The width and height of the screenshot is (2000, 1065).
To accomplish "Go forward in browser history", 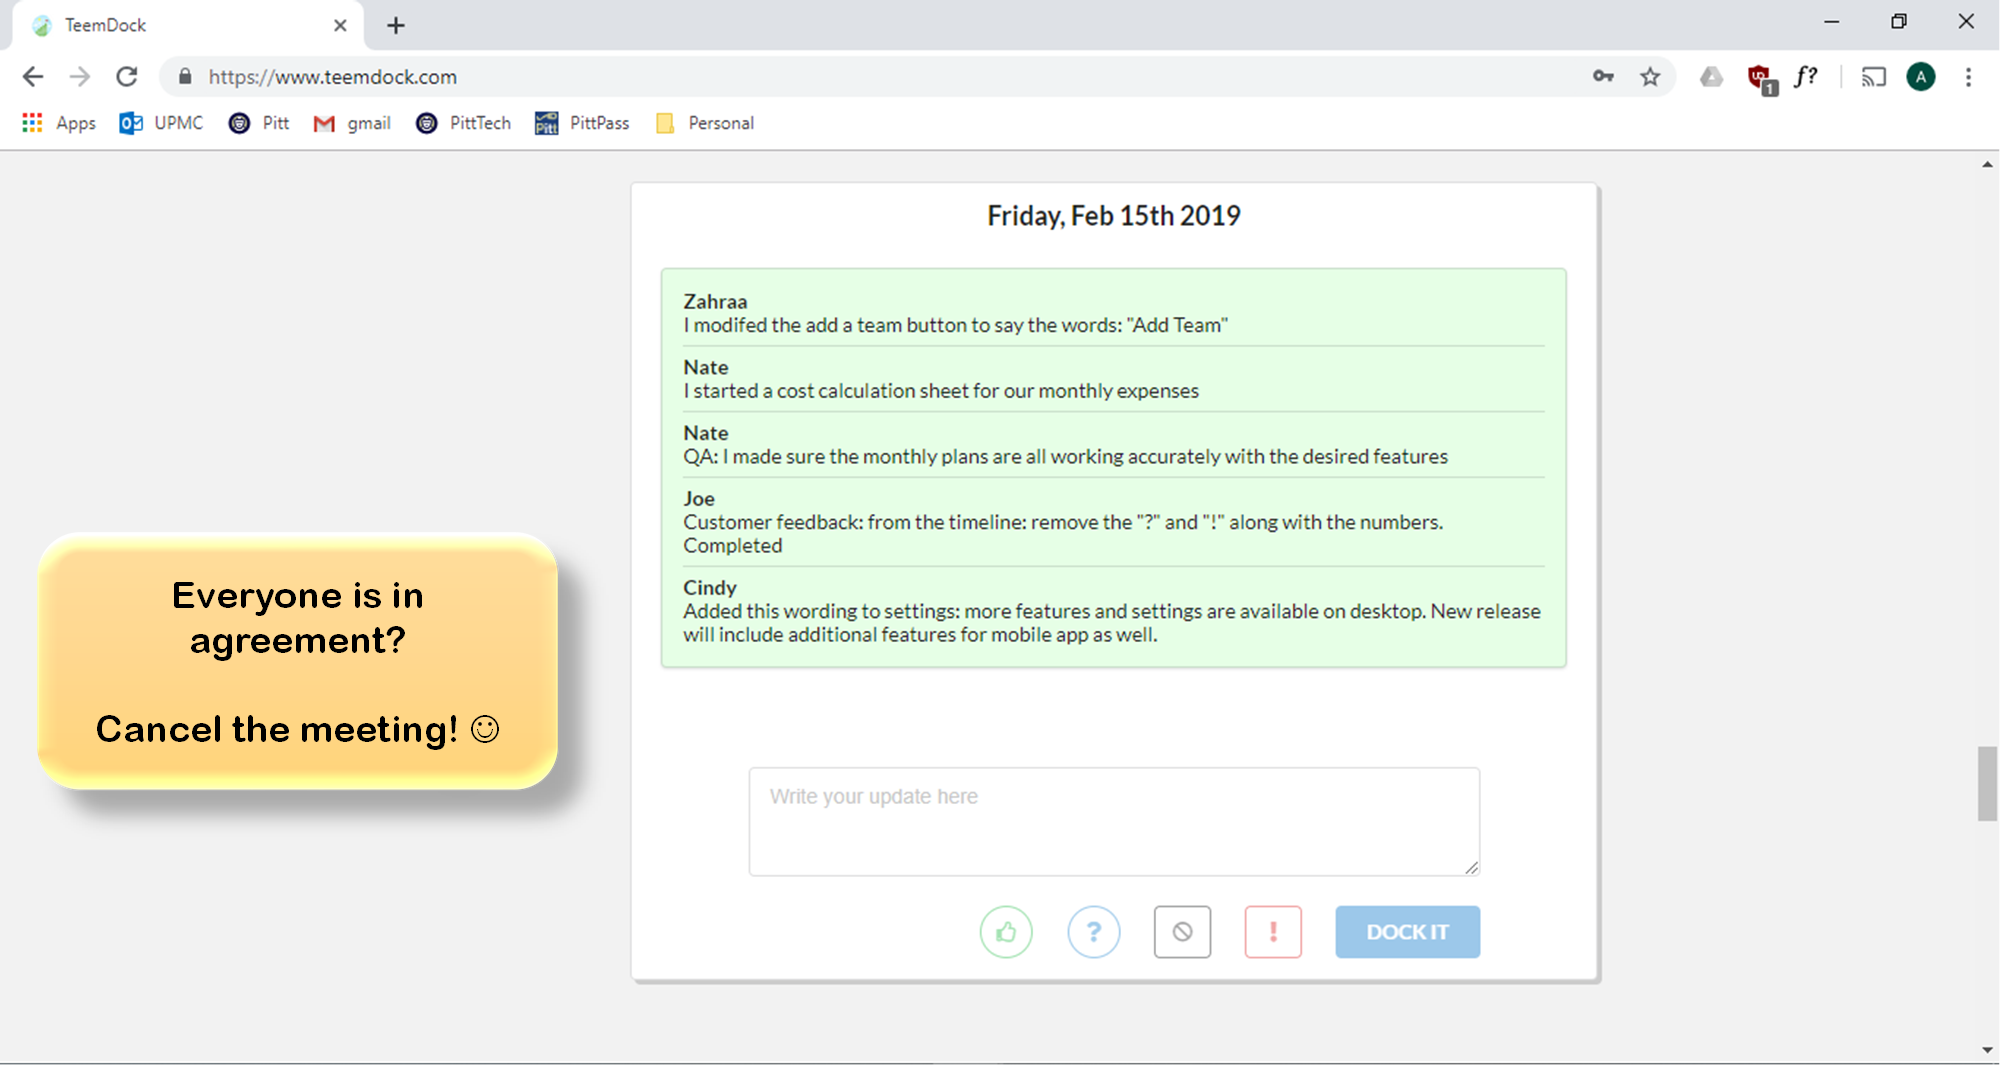I will coord(80,77).
